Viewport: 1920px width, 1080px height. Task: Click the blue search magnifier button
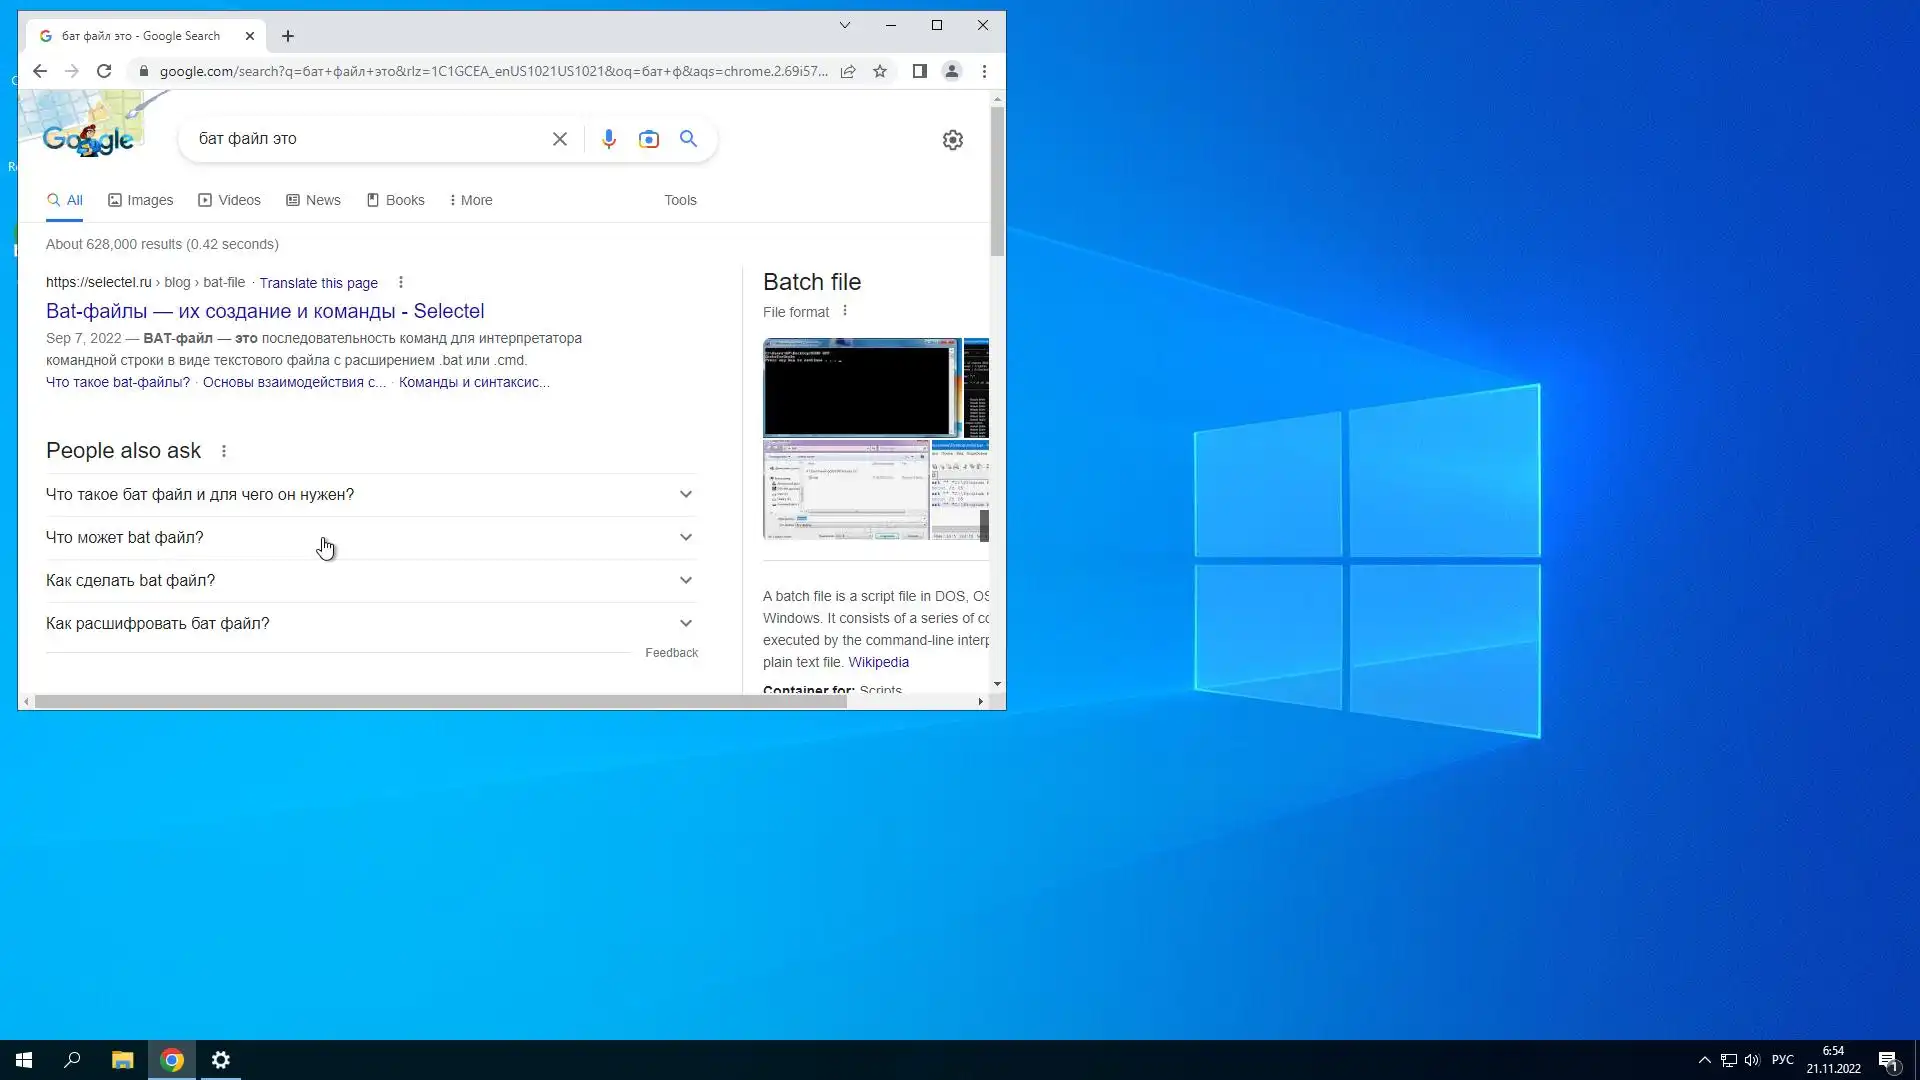(688, 139)
